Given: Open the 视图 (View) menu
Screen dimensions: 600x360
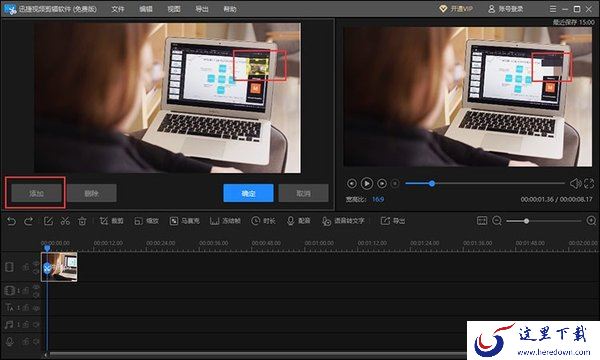Looking at the screenshot, I should 173,9.
